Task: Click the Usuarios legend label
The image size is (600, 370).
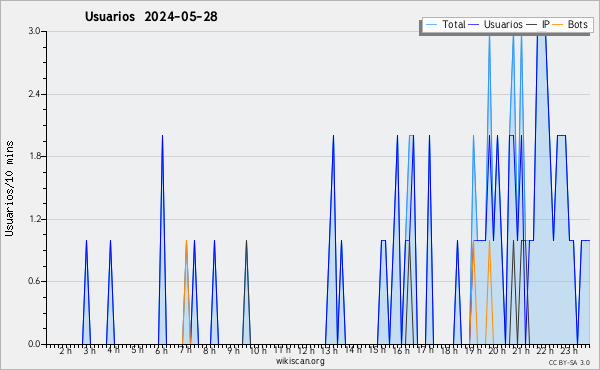Action: pos(503,24)
